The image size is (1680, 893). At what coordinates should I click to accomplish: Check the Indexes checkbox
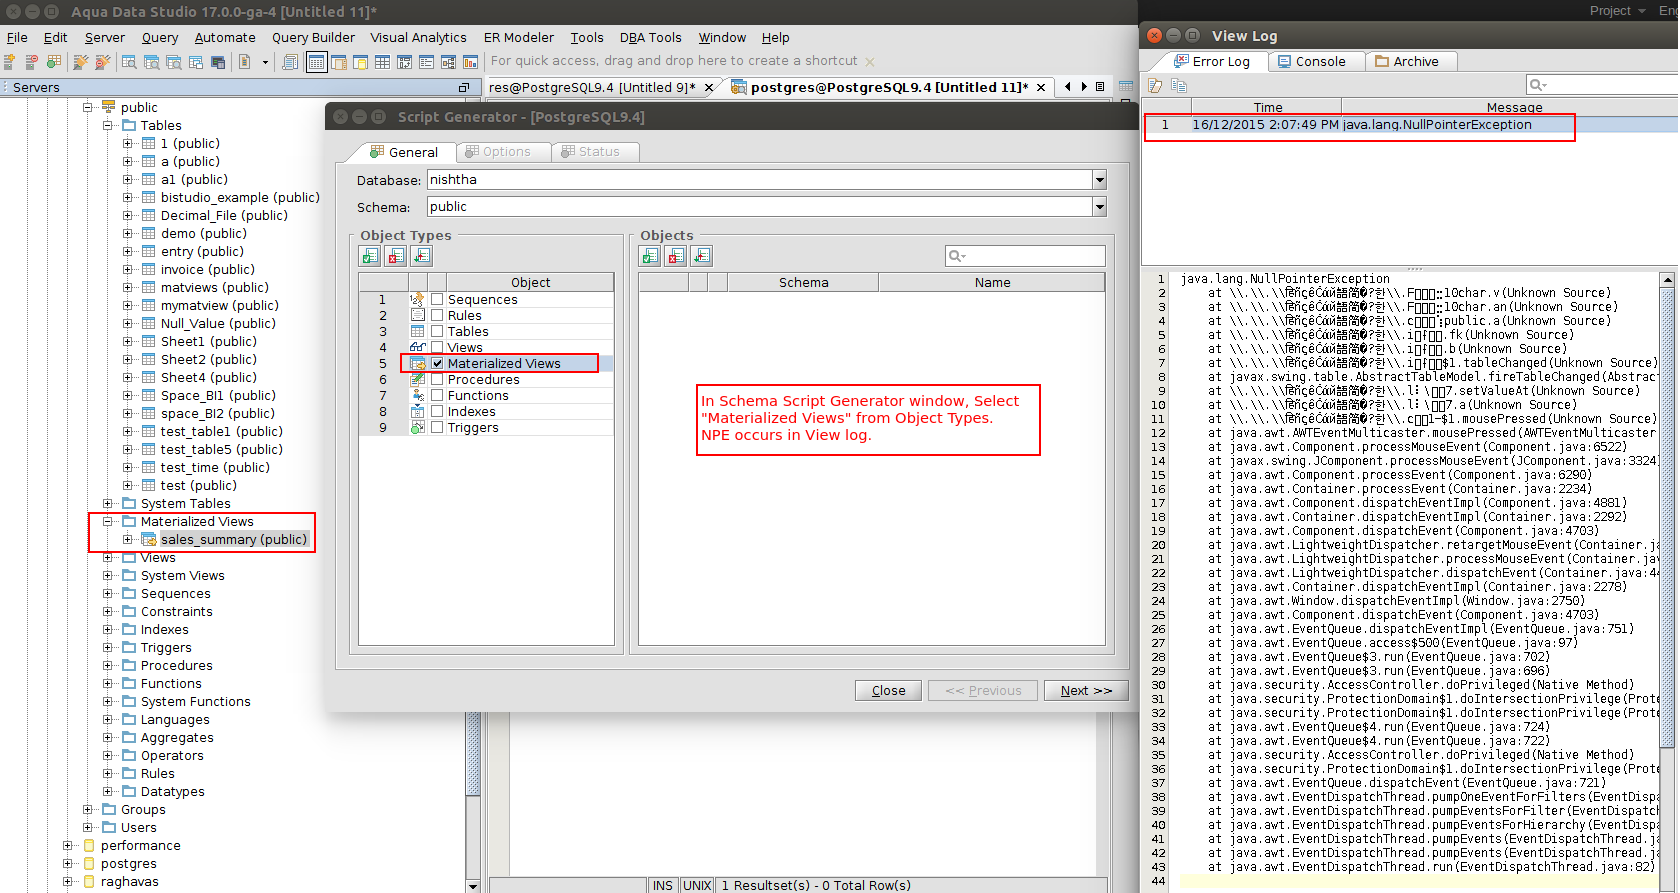pos(437,411)
